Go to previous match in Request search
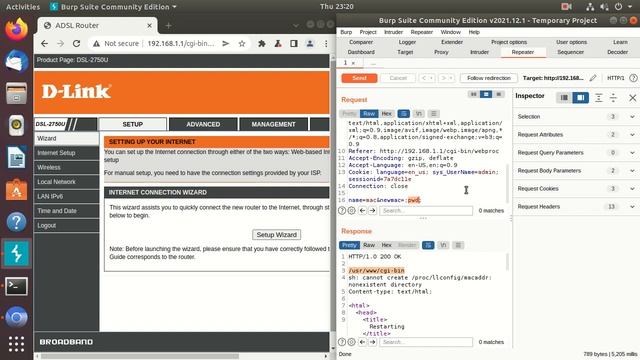The height and width of the screenshot is (360, 640). pos(362,211)
